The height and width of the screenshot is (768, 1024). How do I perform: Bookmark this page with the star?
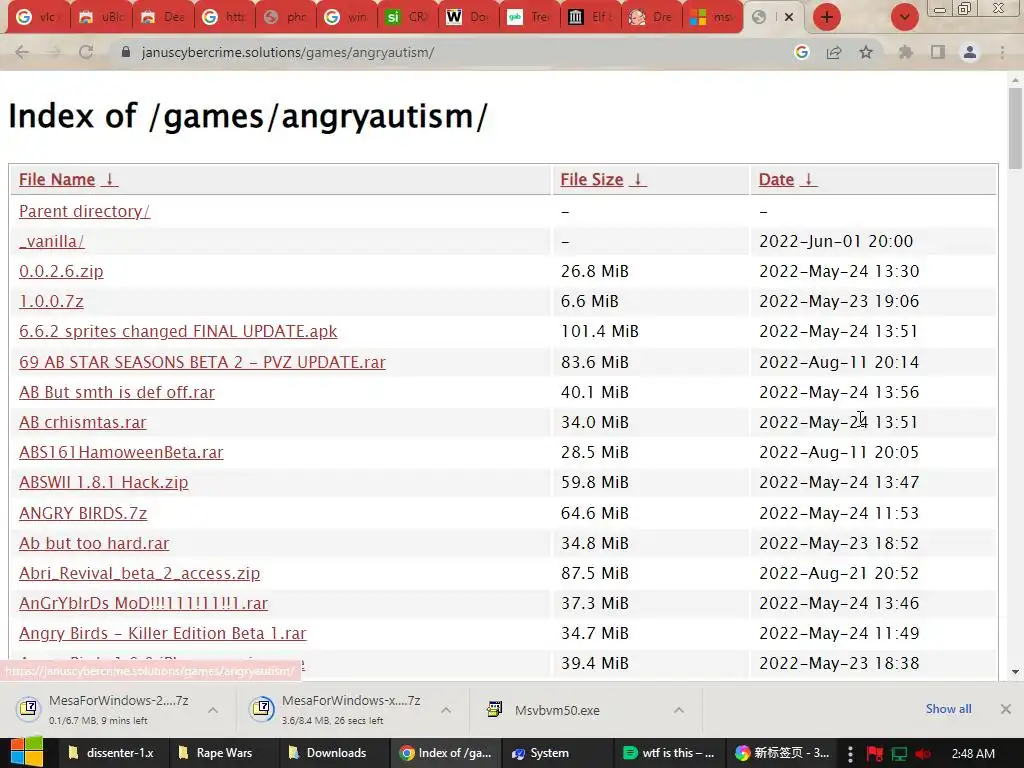pos(866,52)
